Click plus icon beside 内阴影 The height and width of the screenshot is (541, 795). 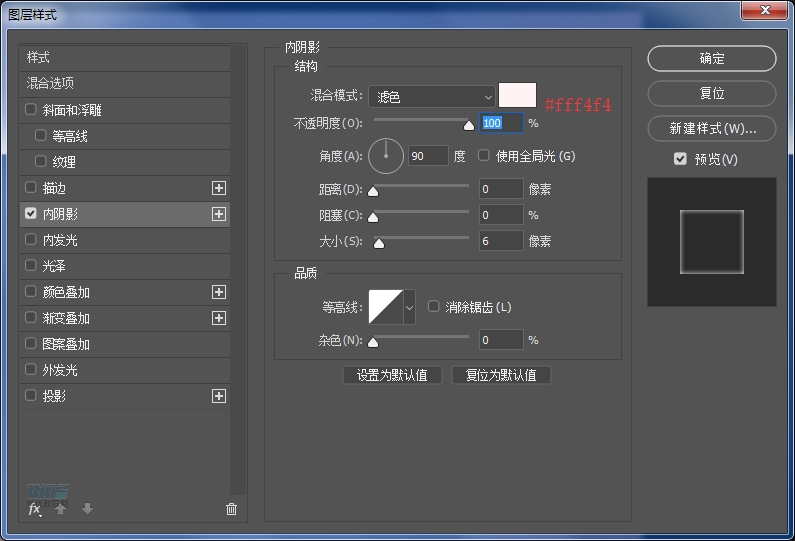coord(219,214)
